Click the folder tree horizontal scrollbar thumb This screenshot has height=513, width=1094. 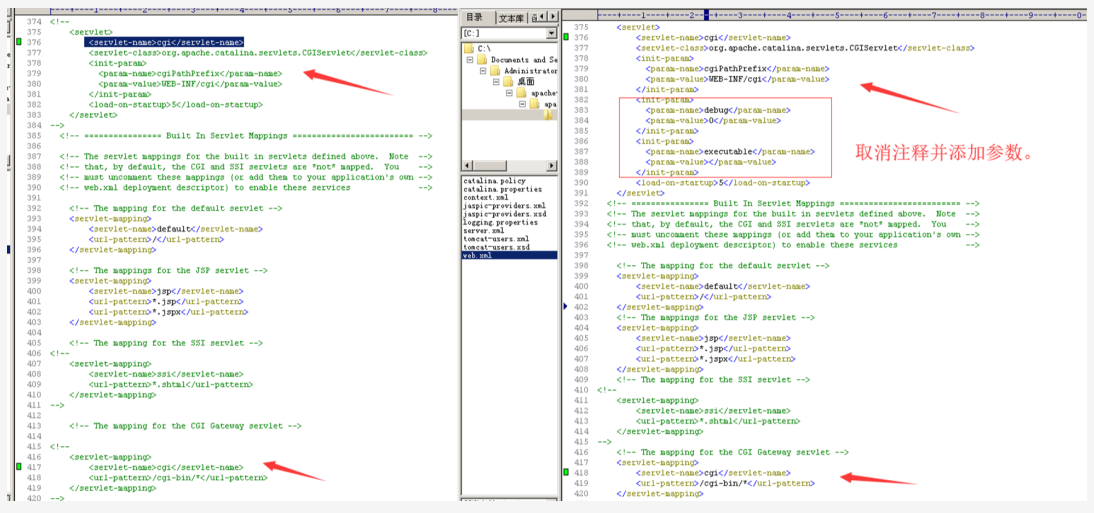(488, 165)
